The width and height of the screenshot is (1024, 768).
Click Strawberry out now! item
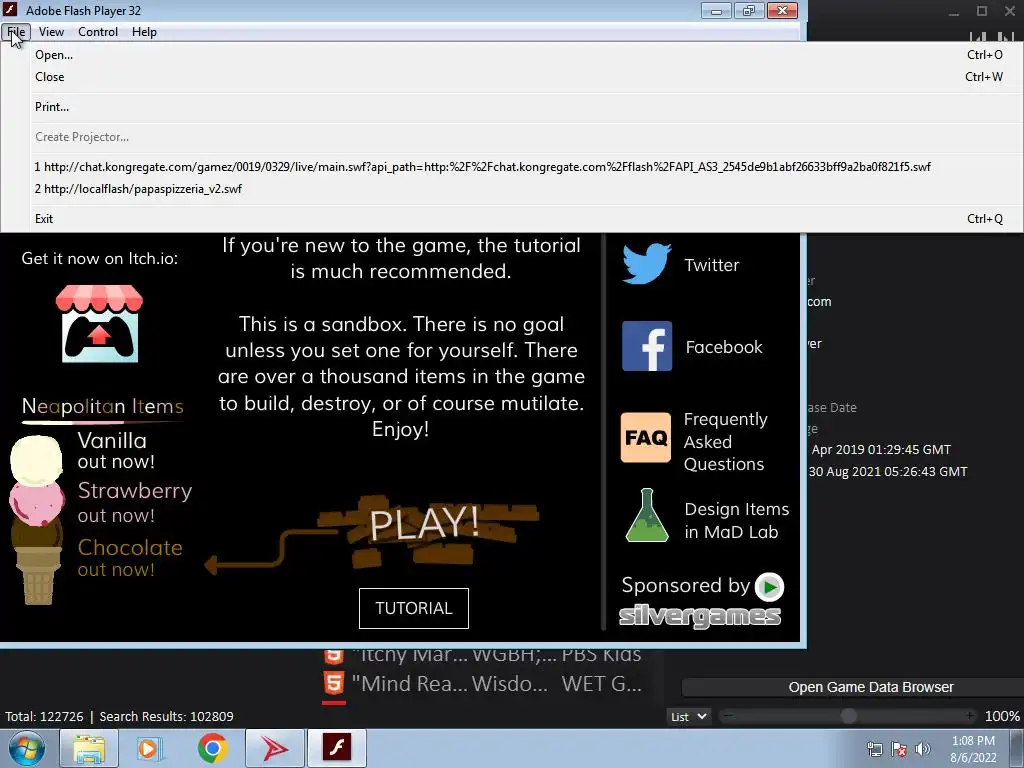pos(135,503)
